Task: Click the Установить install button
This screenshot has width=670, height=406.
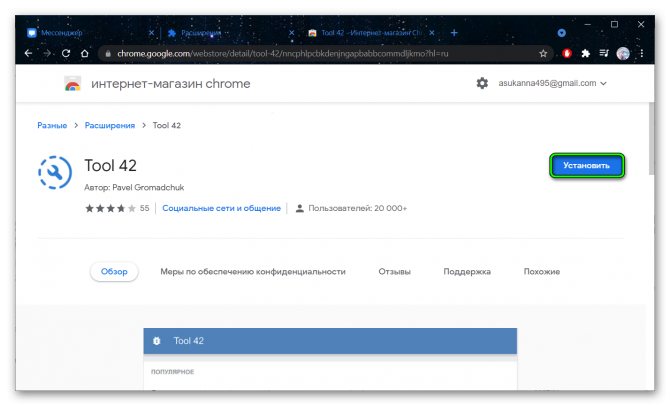Action: (x=586, y=165)
